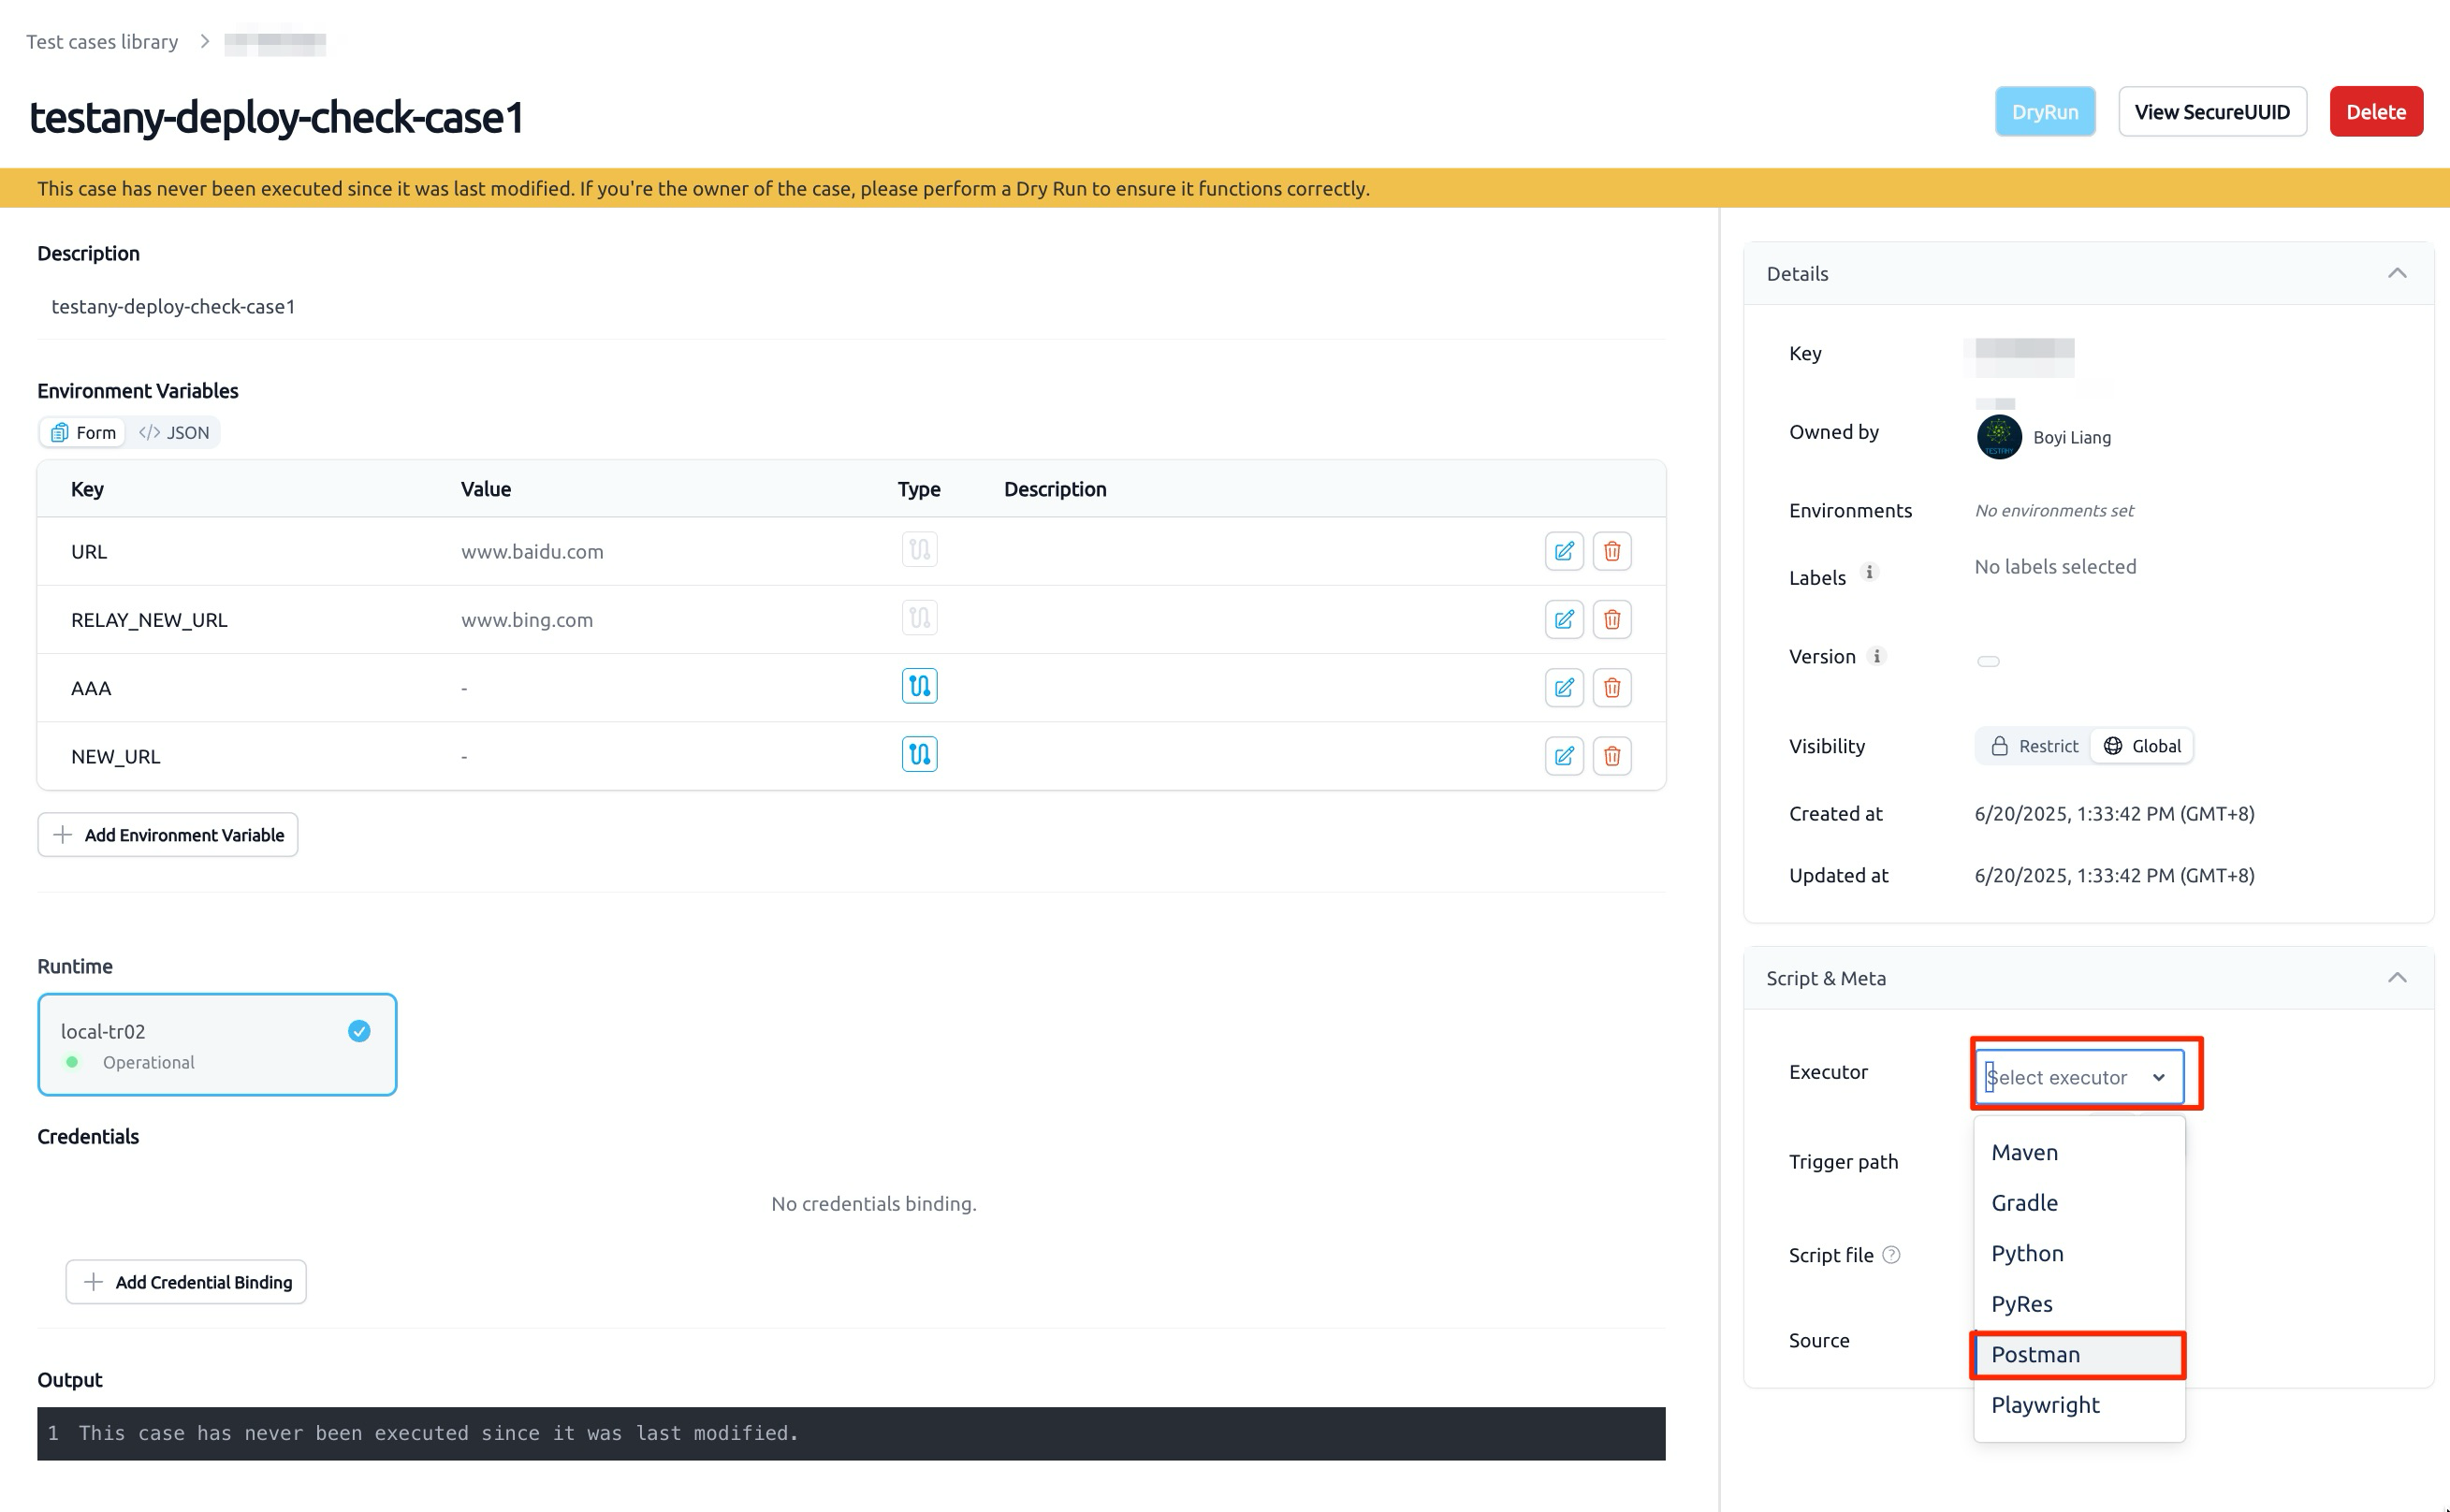The height and width of the screenshot is (1512, 2450).
Task: Click the type icon for NEW_URL variable
Action: (919, 754)
